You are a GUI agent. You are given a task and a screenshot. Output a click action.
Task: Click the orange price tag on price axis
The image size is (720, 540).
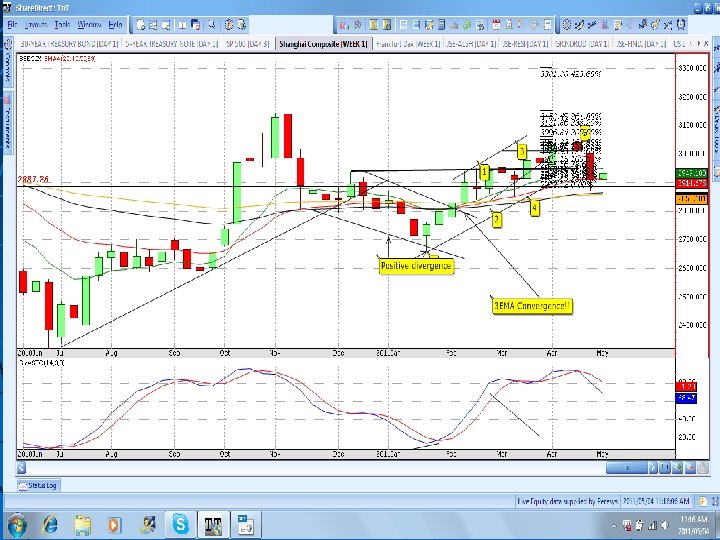692,199
